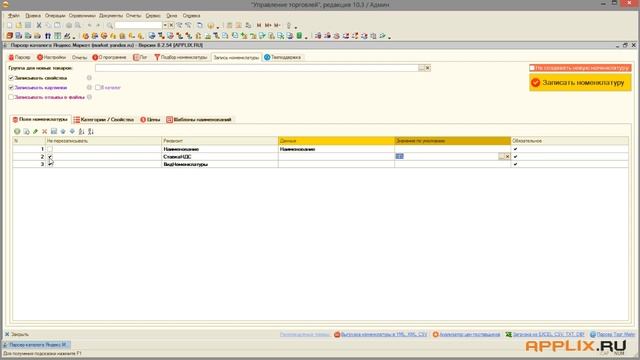640x360 pixels.
Task: Click the Реквизит column header
Action: pyautogui.click(x=220, y=141)
